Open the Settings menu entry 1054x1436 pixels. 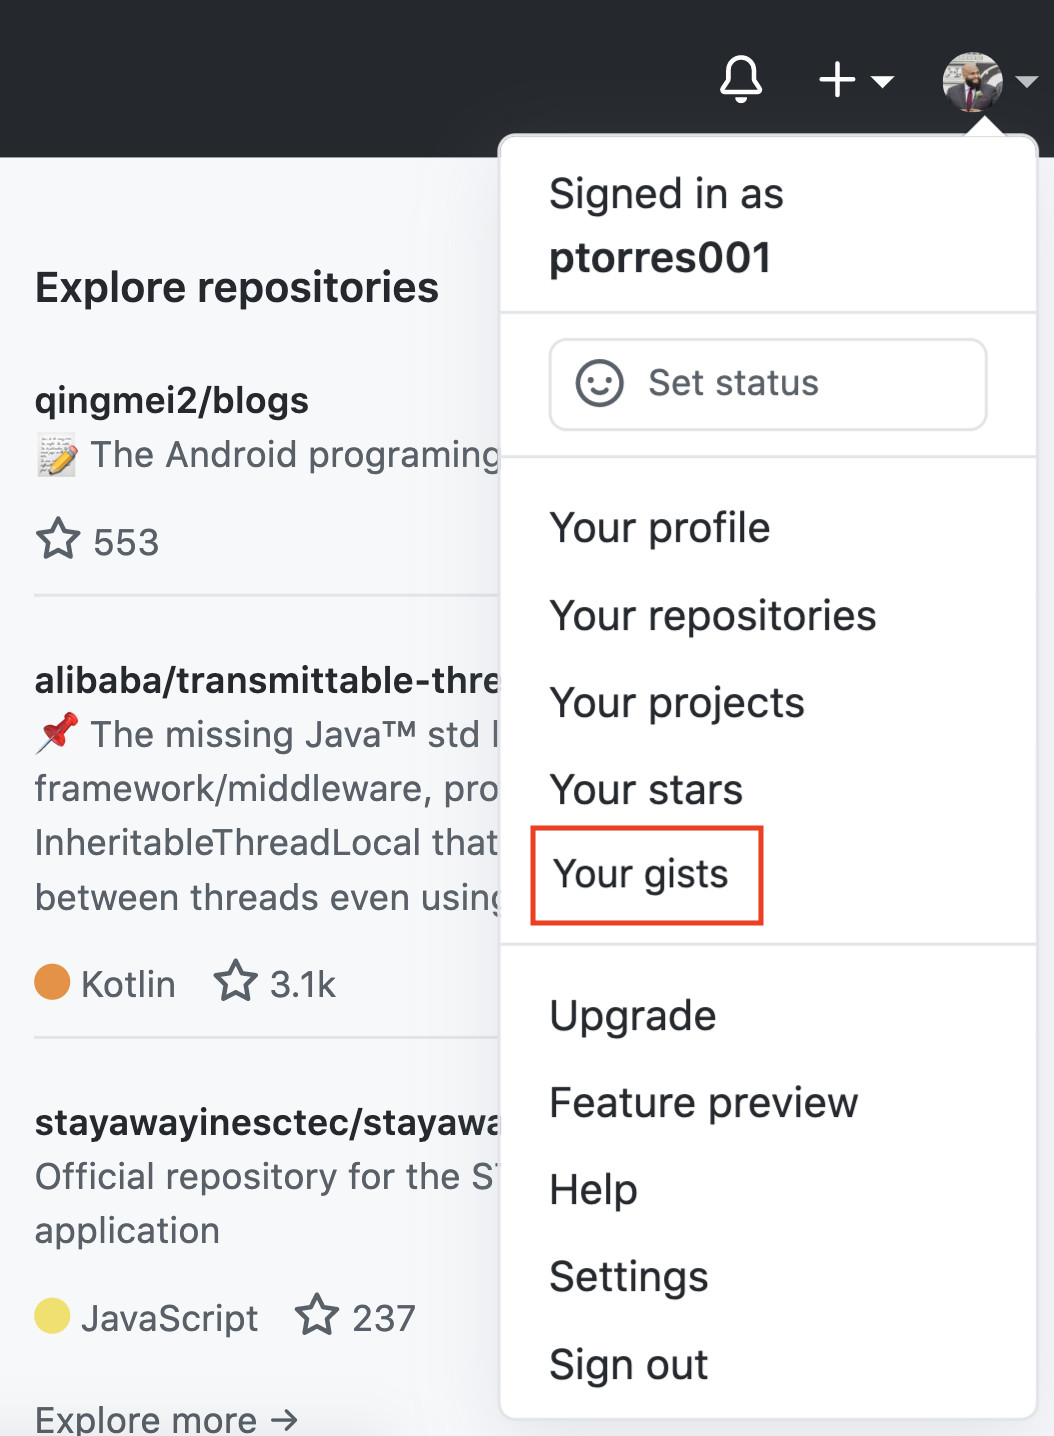[629, 1277]
